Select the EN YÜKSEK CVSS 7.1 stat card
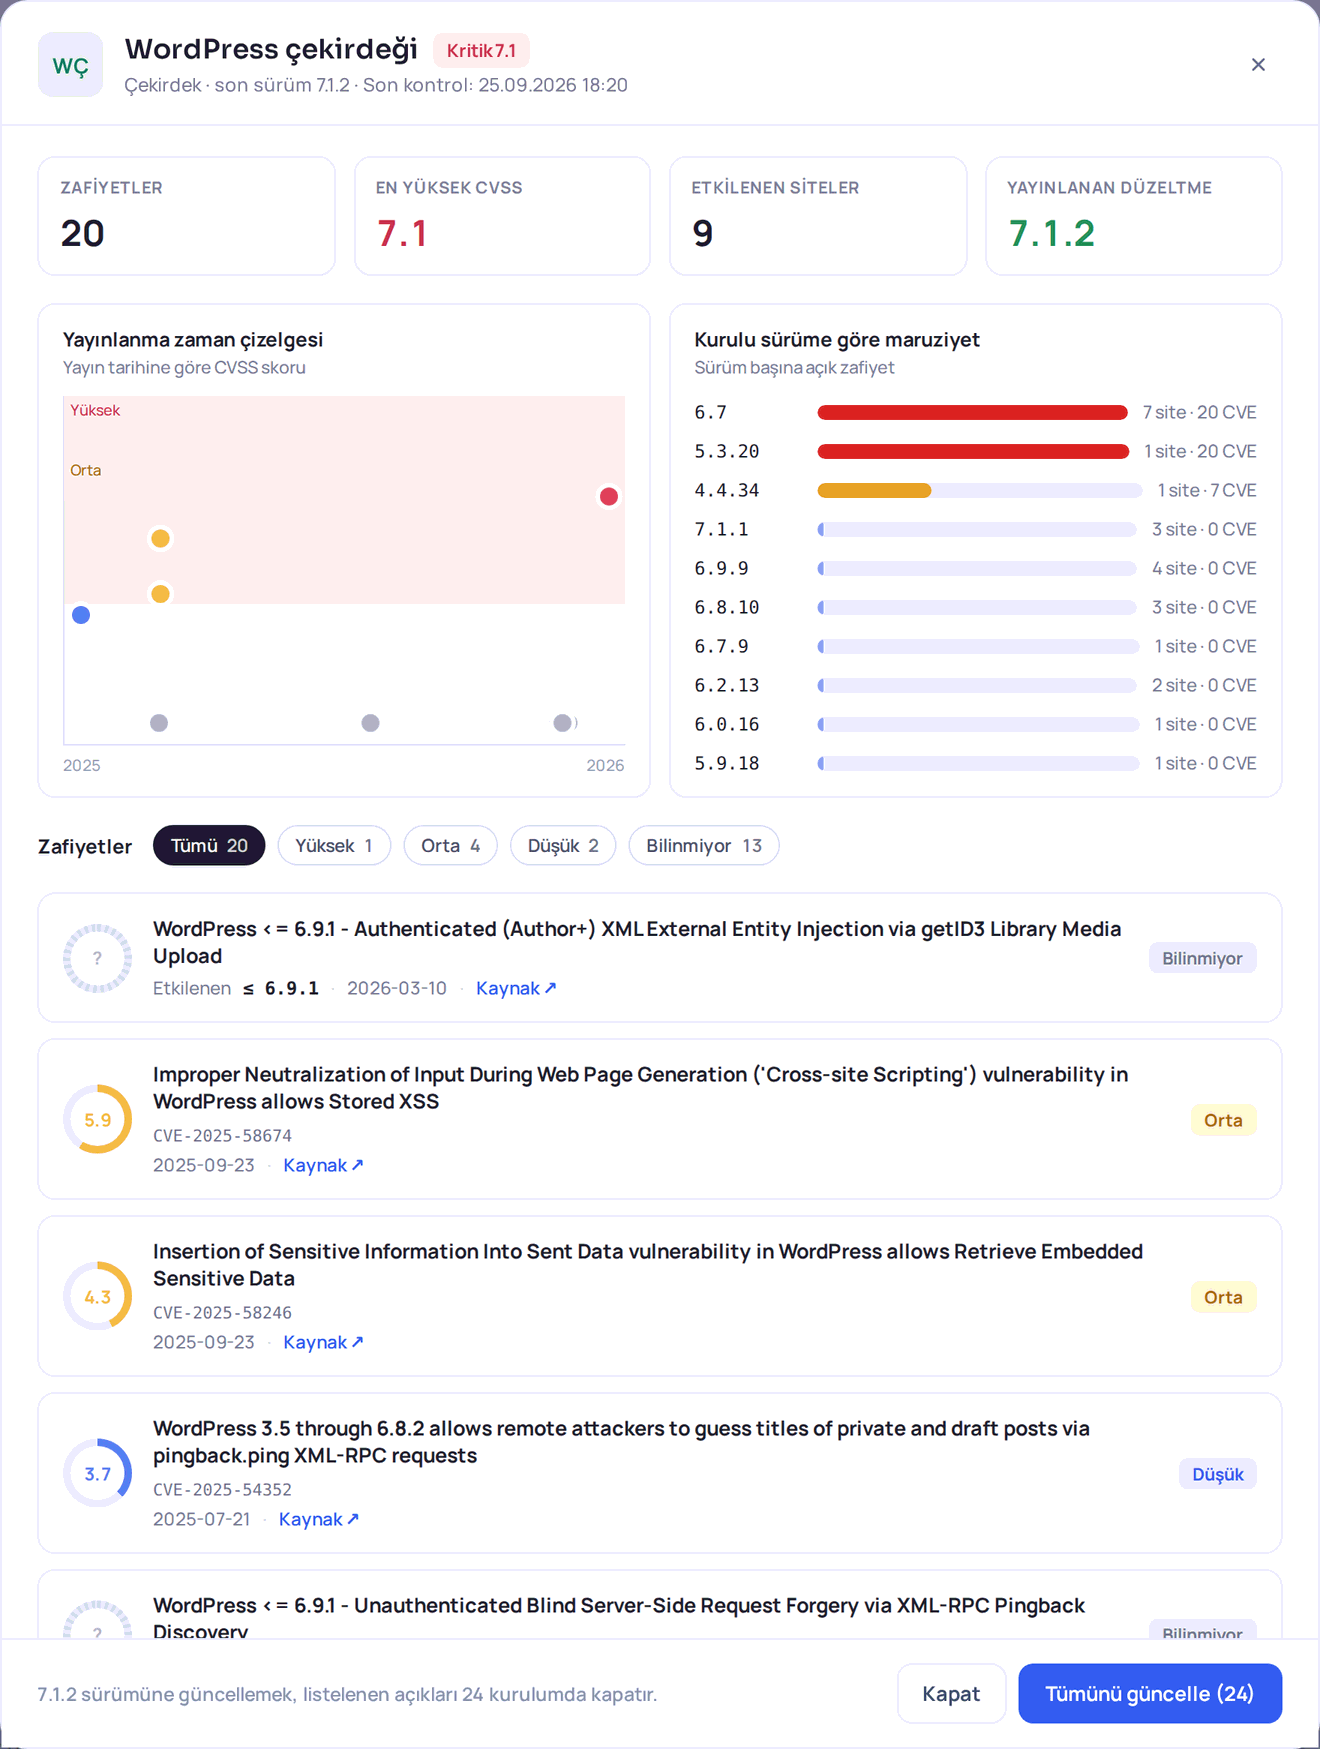This screenshot has width=1320, height=1749. (x=502, y=216)
